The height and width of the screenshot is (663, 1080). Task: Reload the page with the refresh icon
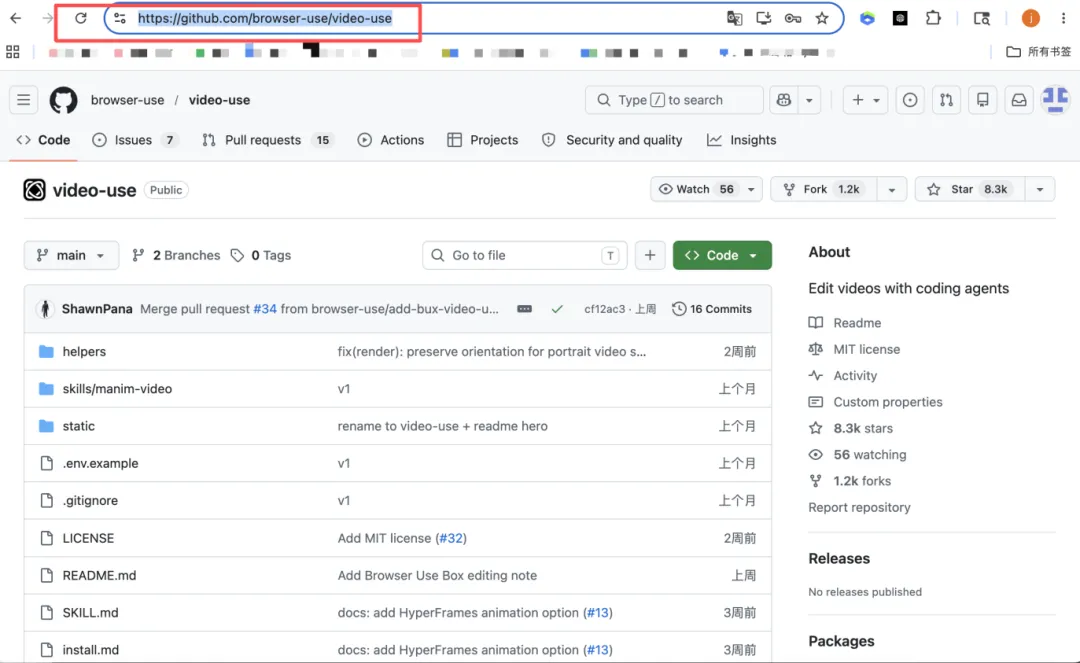pyautogui.click(x=81, y=19)
